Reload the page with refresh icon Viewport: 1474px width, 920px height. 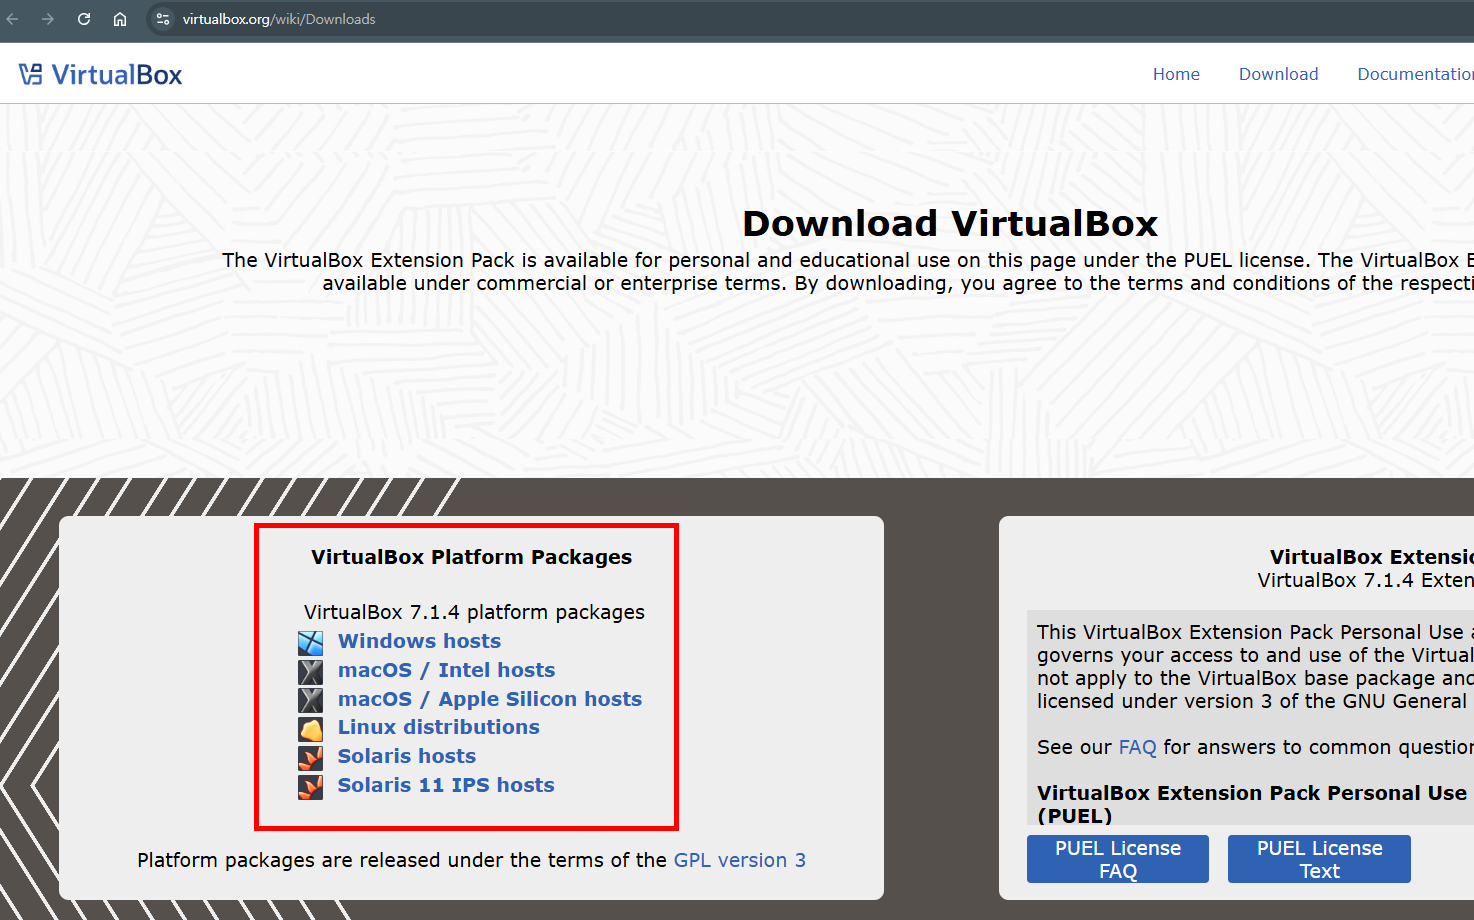pos(84,19)
